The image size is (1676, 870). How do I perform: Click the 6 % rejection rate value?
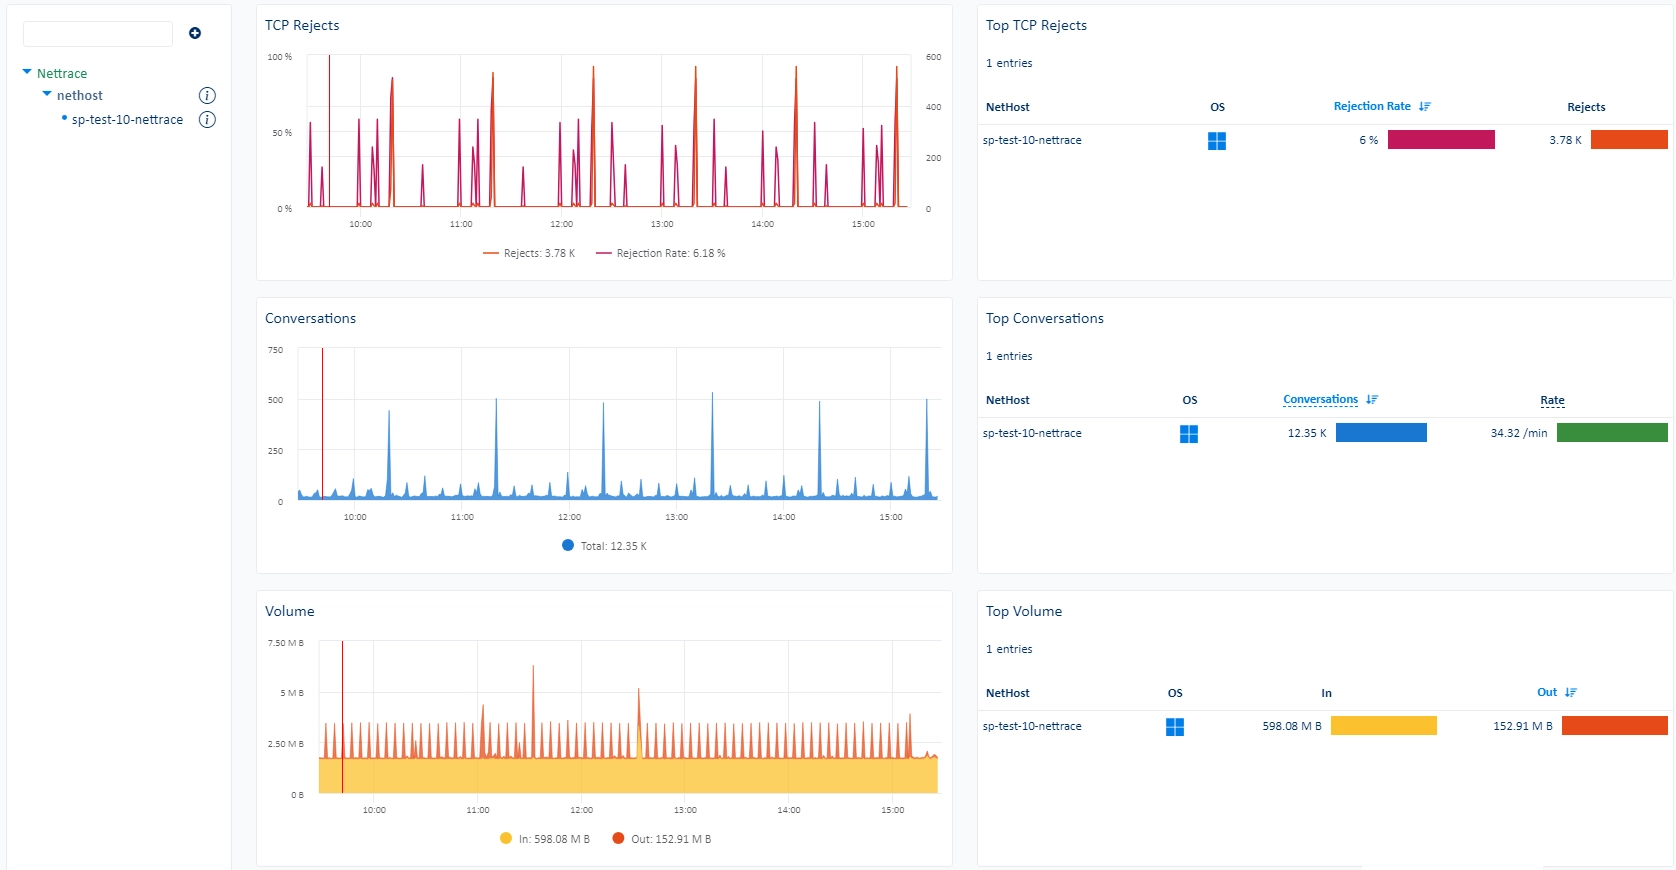tap(1368, 140)
